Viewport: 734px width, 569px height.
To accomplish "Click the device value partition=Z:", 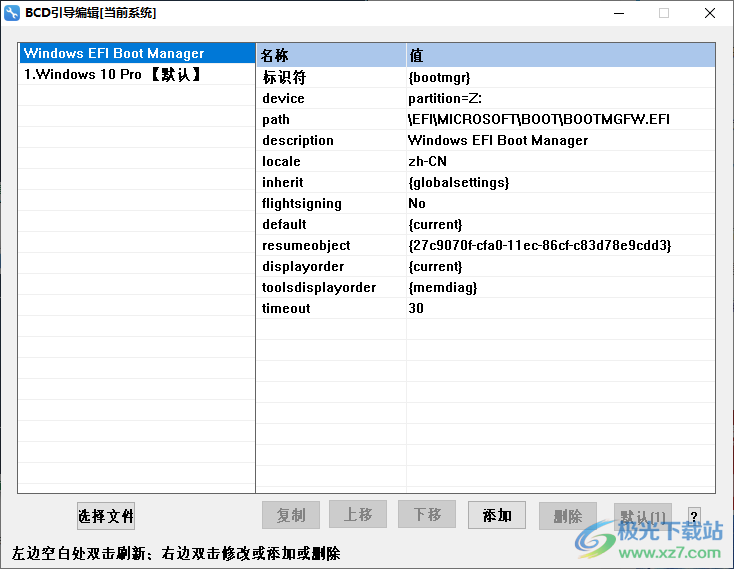I will coord(445,98).
